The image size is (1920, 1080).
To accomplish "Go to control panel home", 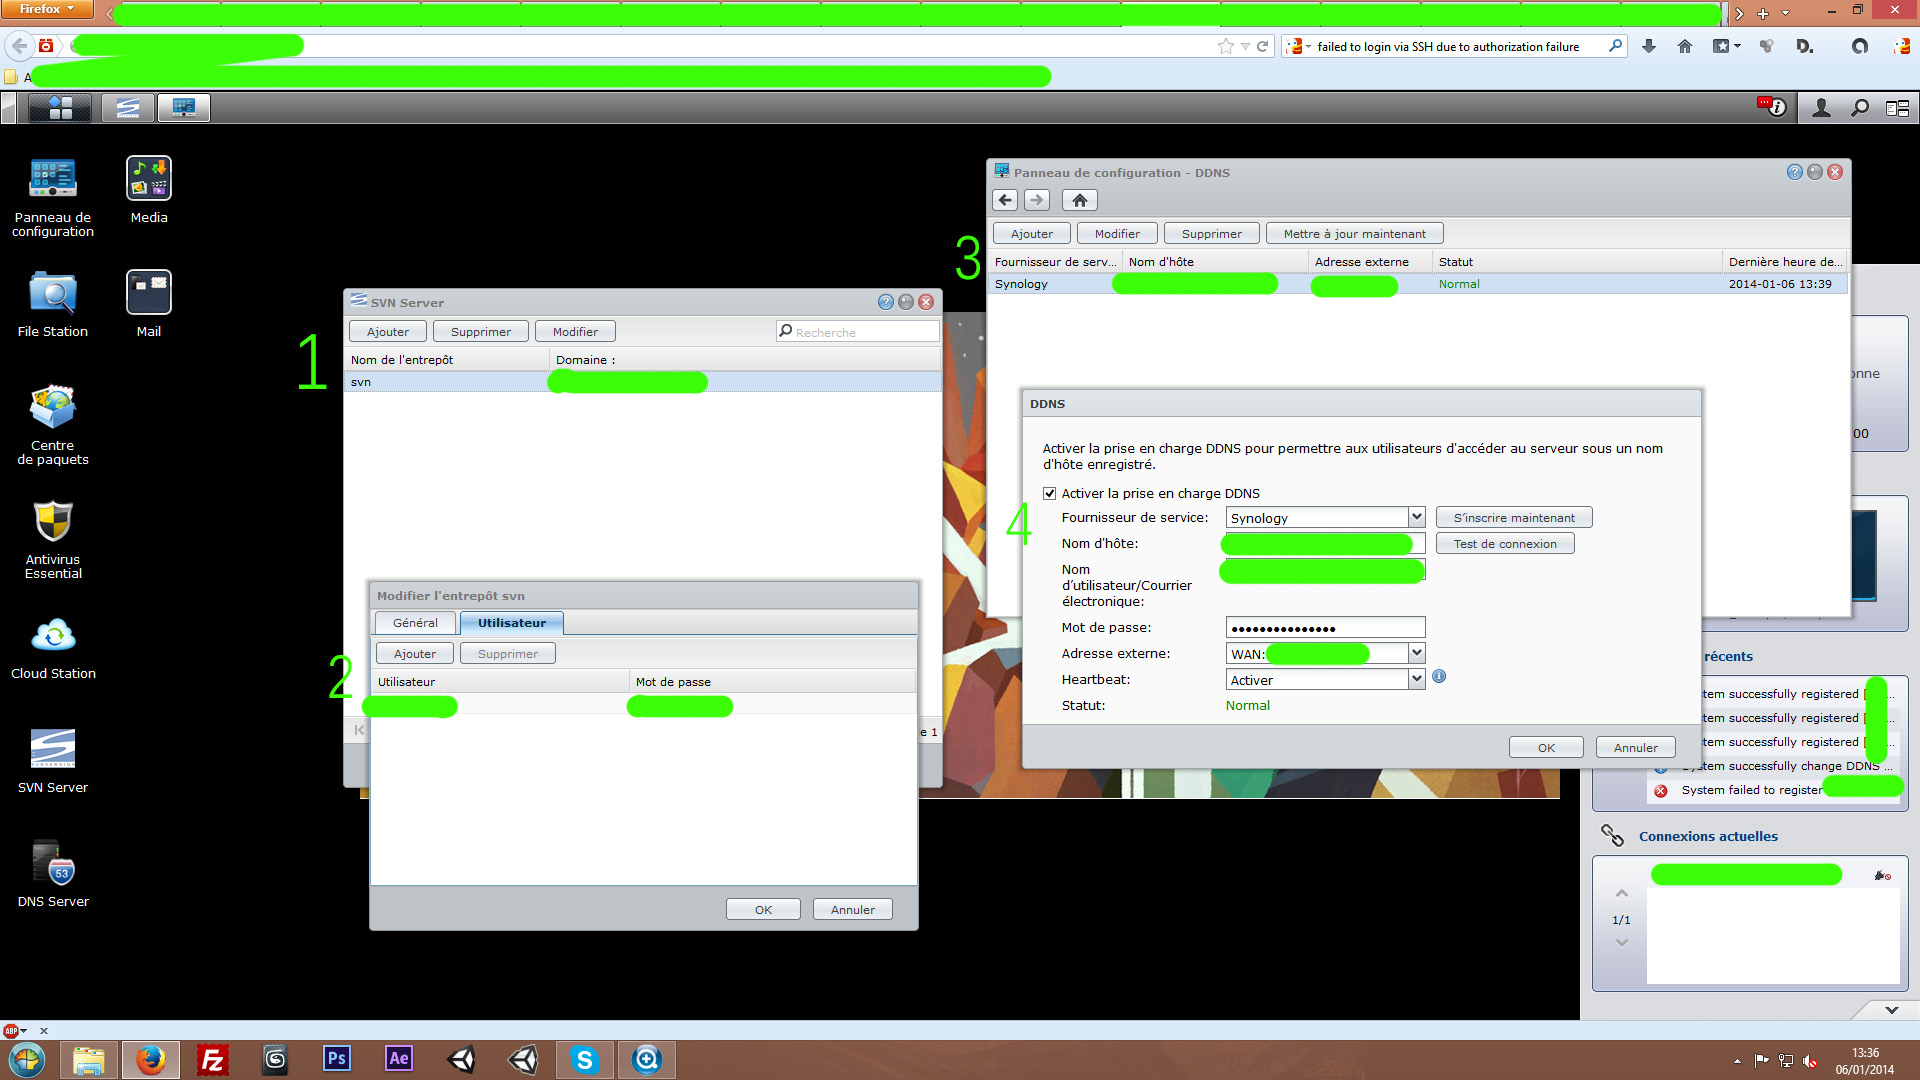I will pyautogui.click(x=1080, y=200).
